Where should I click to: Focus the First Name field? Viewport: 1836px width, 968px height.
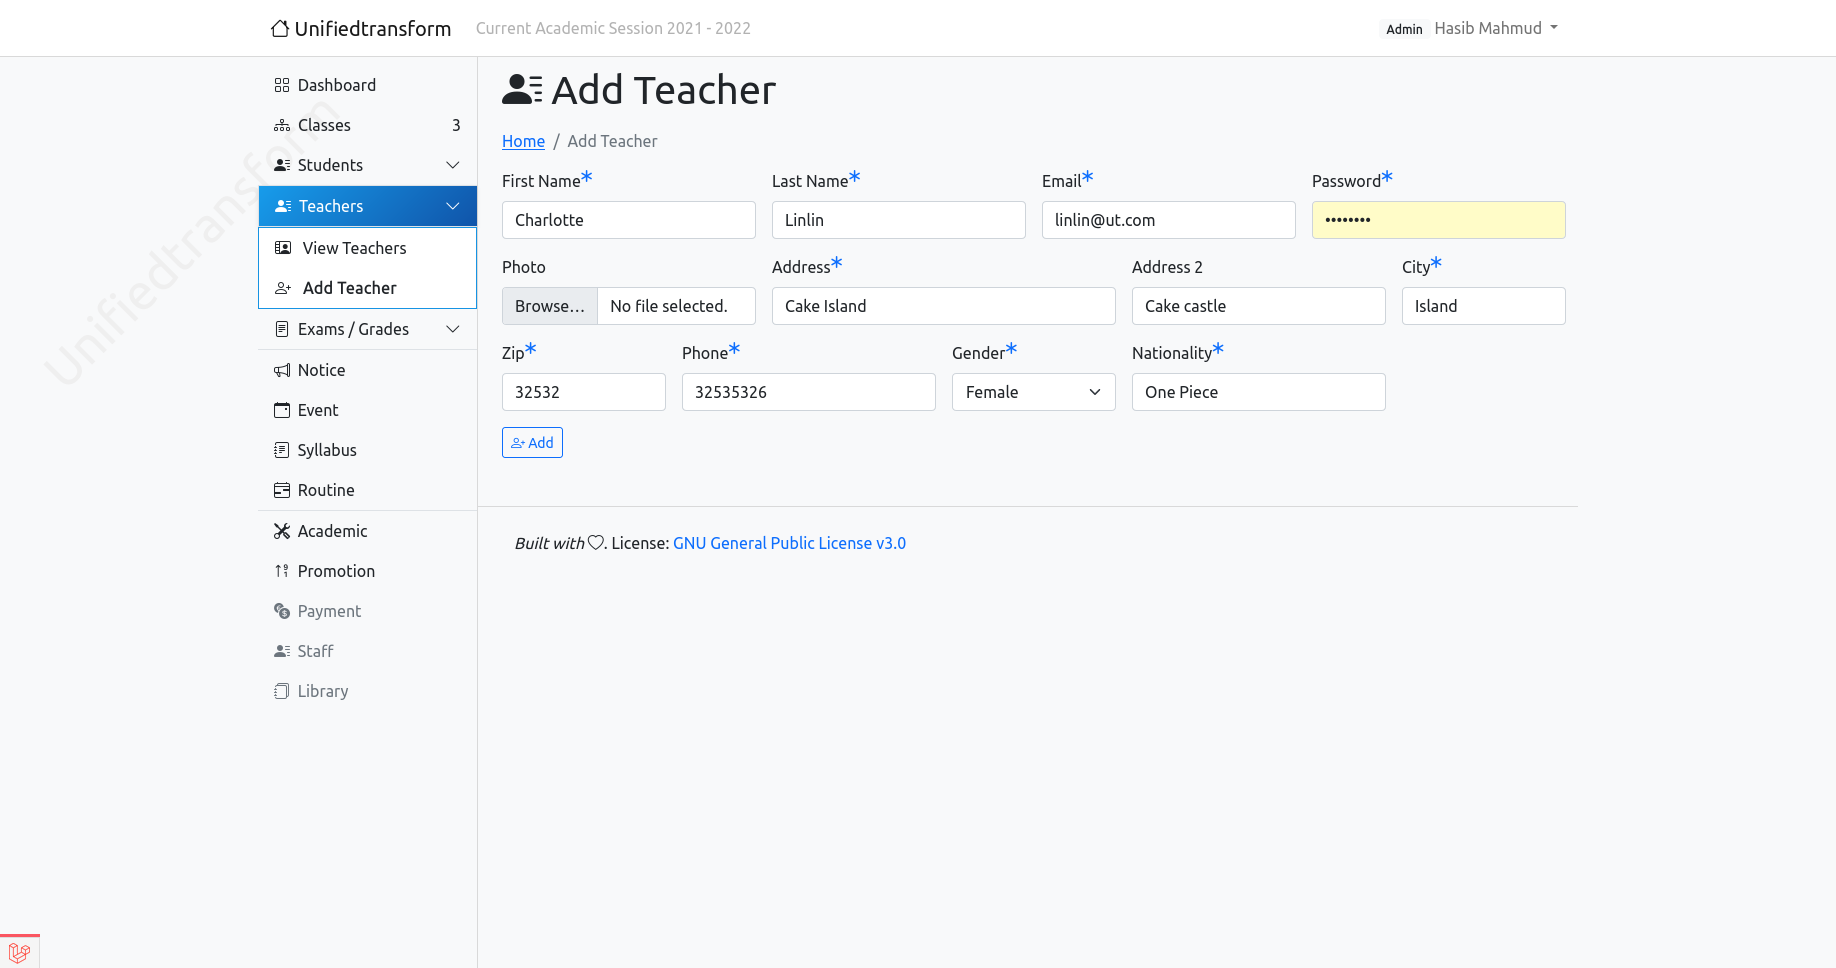629,220
